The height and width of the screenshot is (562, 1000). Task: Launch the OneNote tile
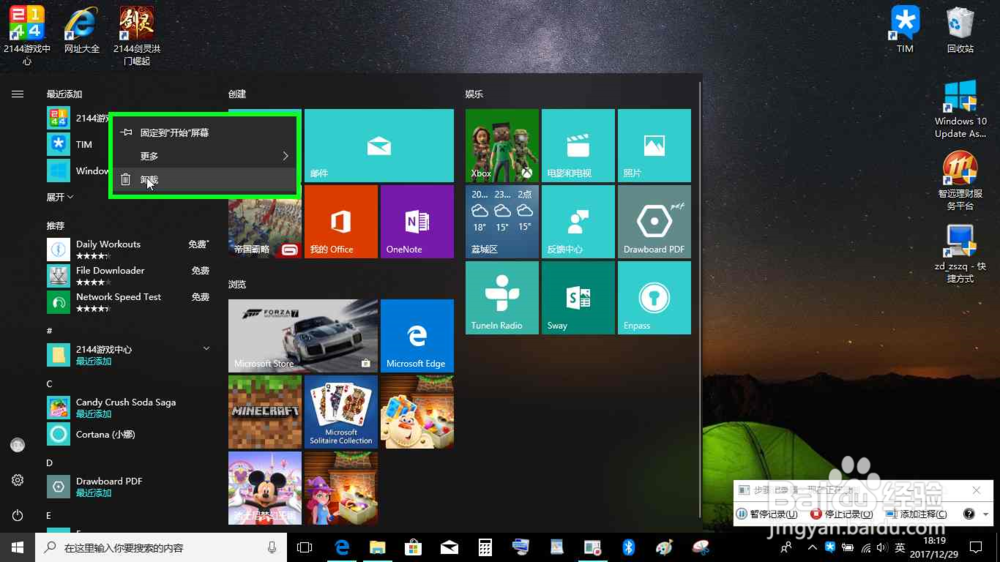point(417,221)
